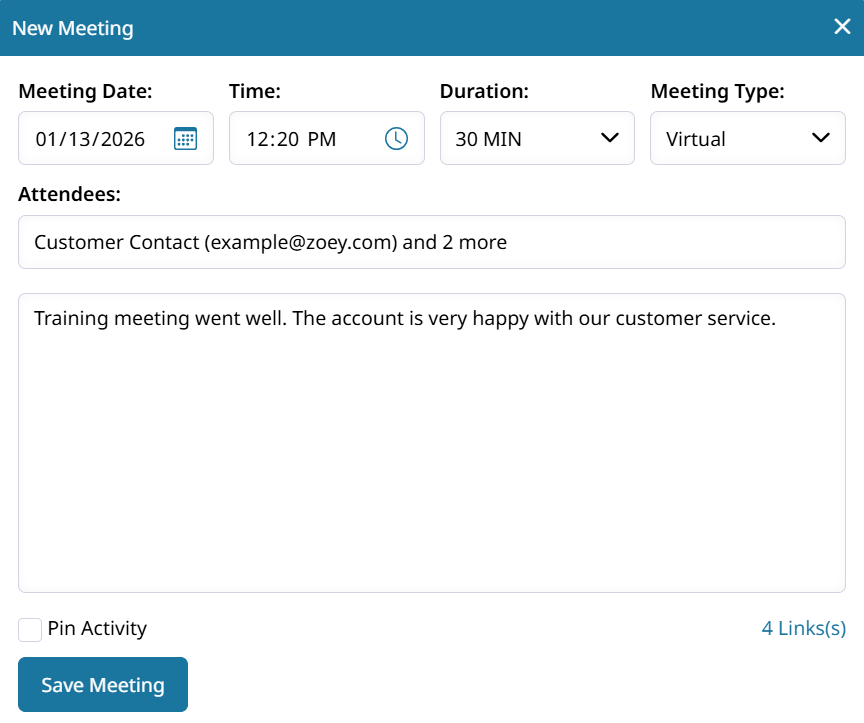Image resolution: width=864 pixels, height=723 pixels.
Task: Click the Attendees field with Customer Contact
Action: tap(432, 242)
